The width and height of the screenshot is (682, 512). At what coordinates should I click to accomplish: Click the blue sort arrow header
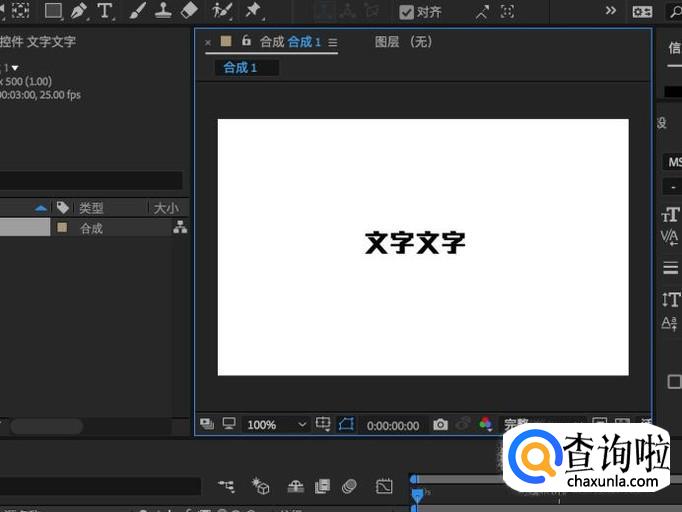(41, 209)
